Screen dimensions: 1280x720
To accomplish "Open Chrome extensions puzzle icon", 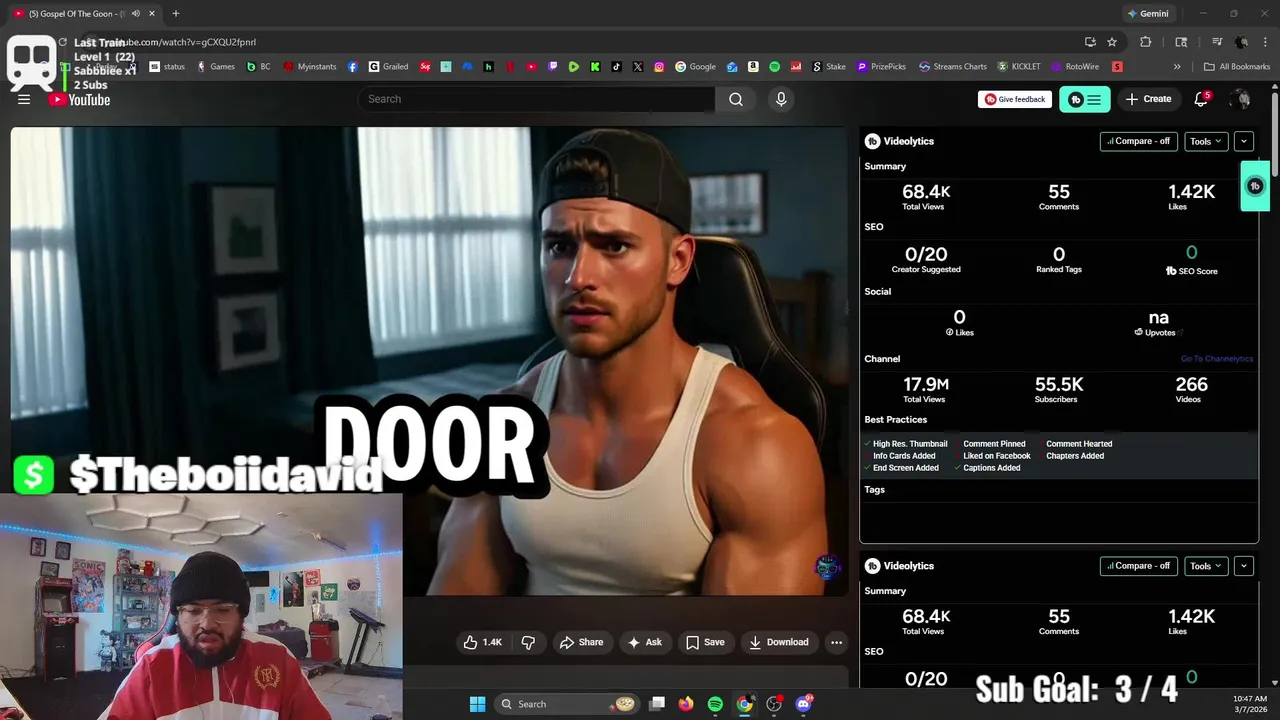I will [x=1146, y=42].
